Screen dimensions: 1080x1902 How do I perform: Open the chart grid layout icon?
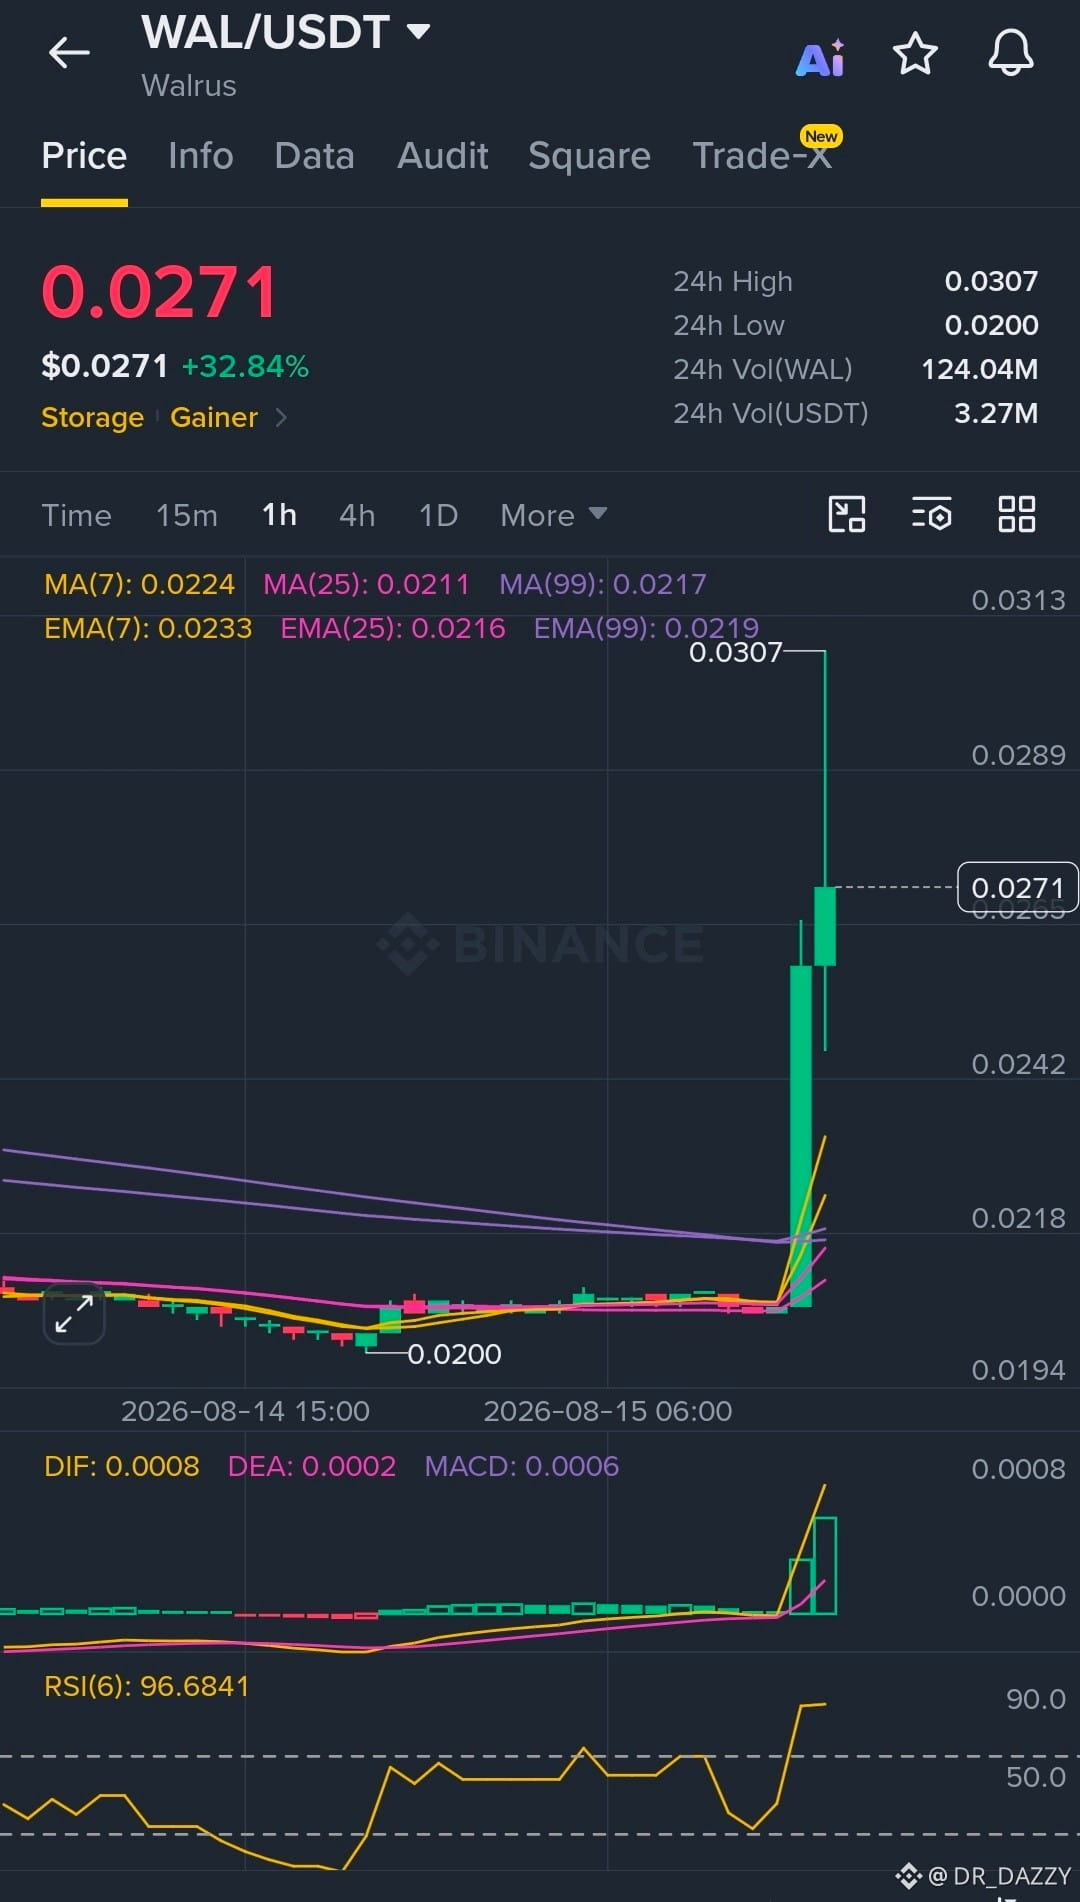(1017, 514)
